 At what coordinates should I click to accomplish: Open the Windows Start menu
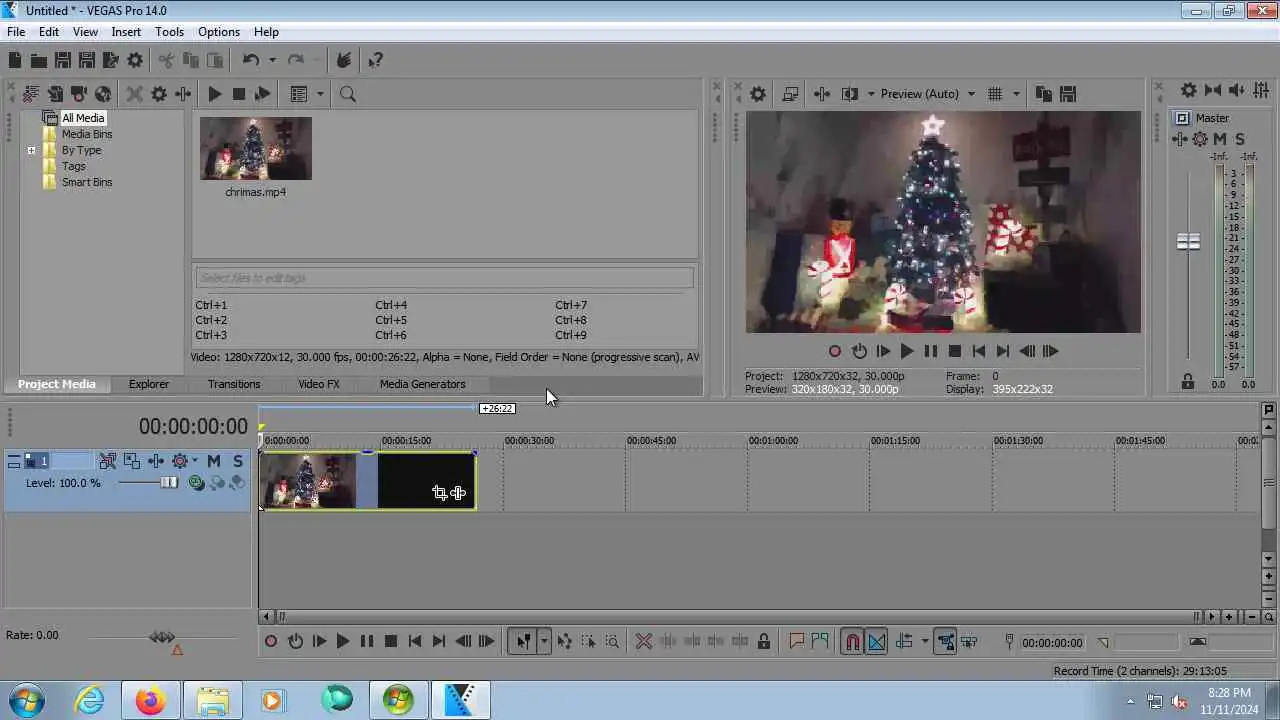(x=26, y=700)
